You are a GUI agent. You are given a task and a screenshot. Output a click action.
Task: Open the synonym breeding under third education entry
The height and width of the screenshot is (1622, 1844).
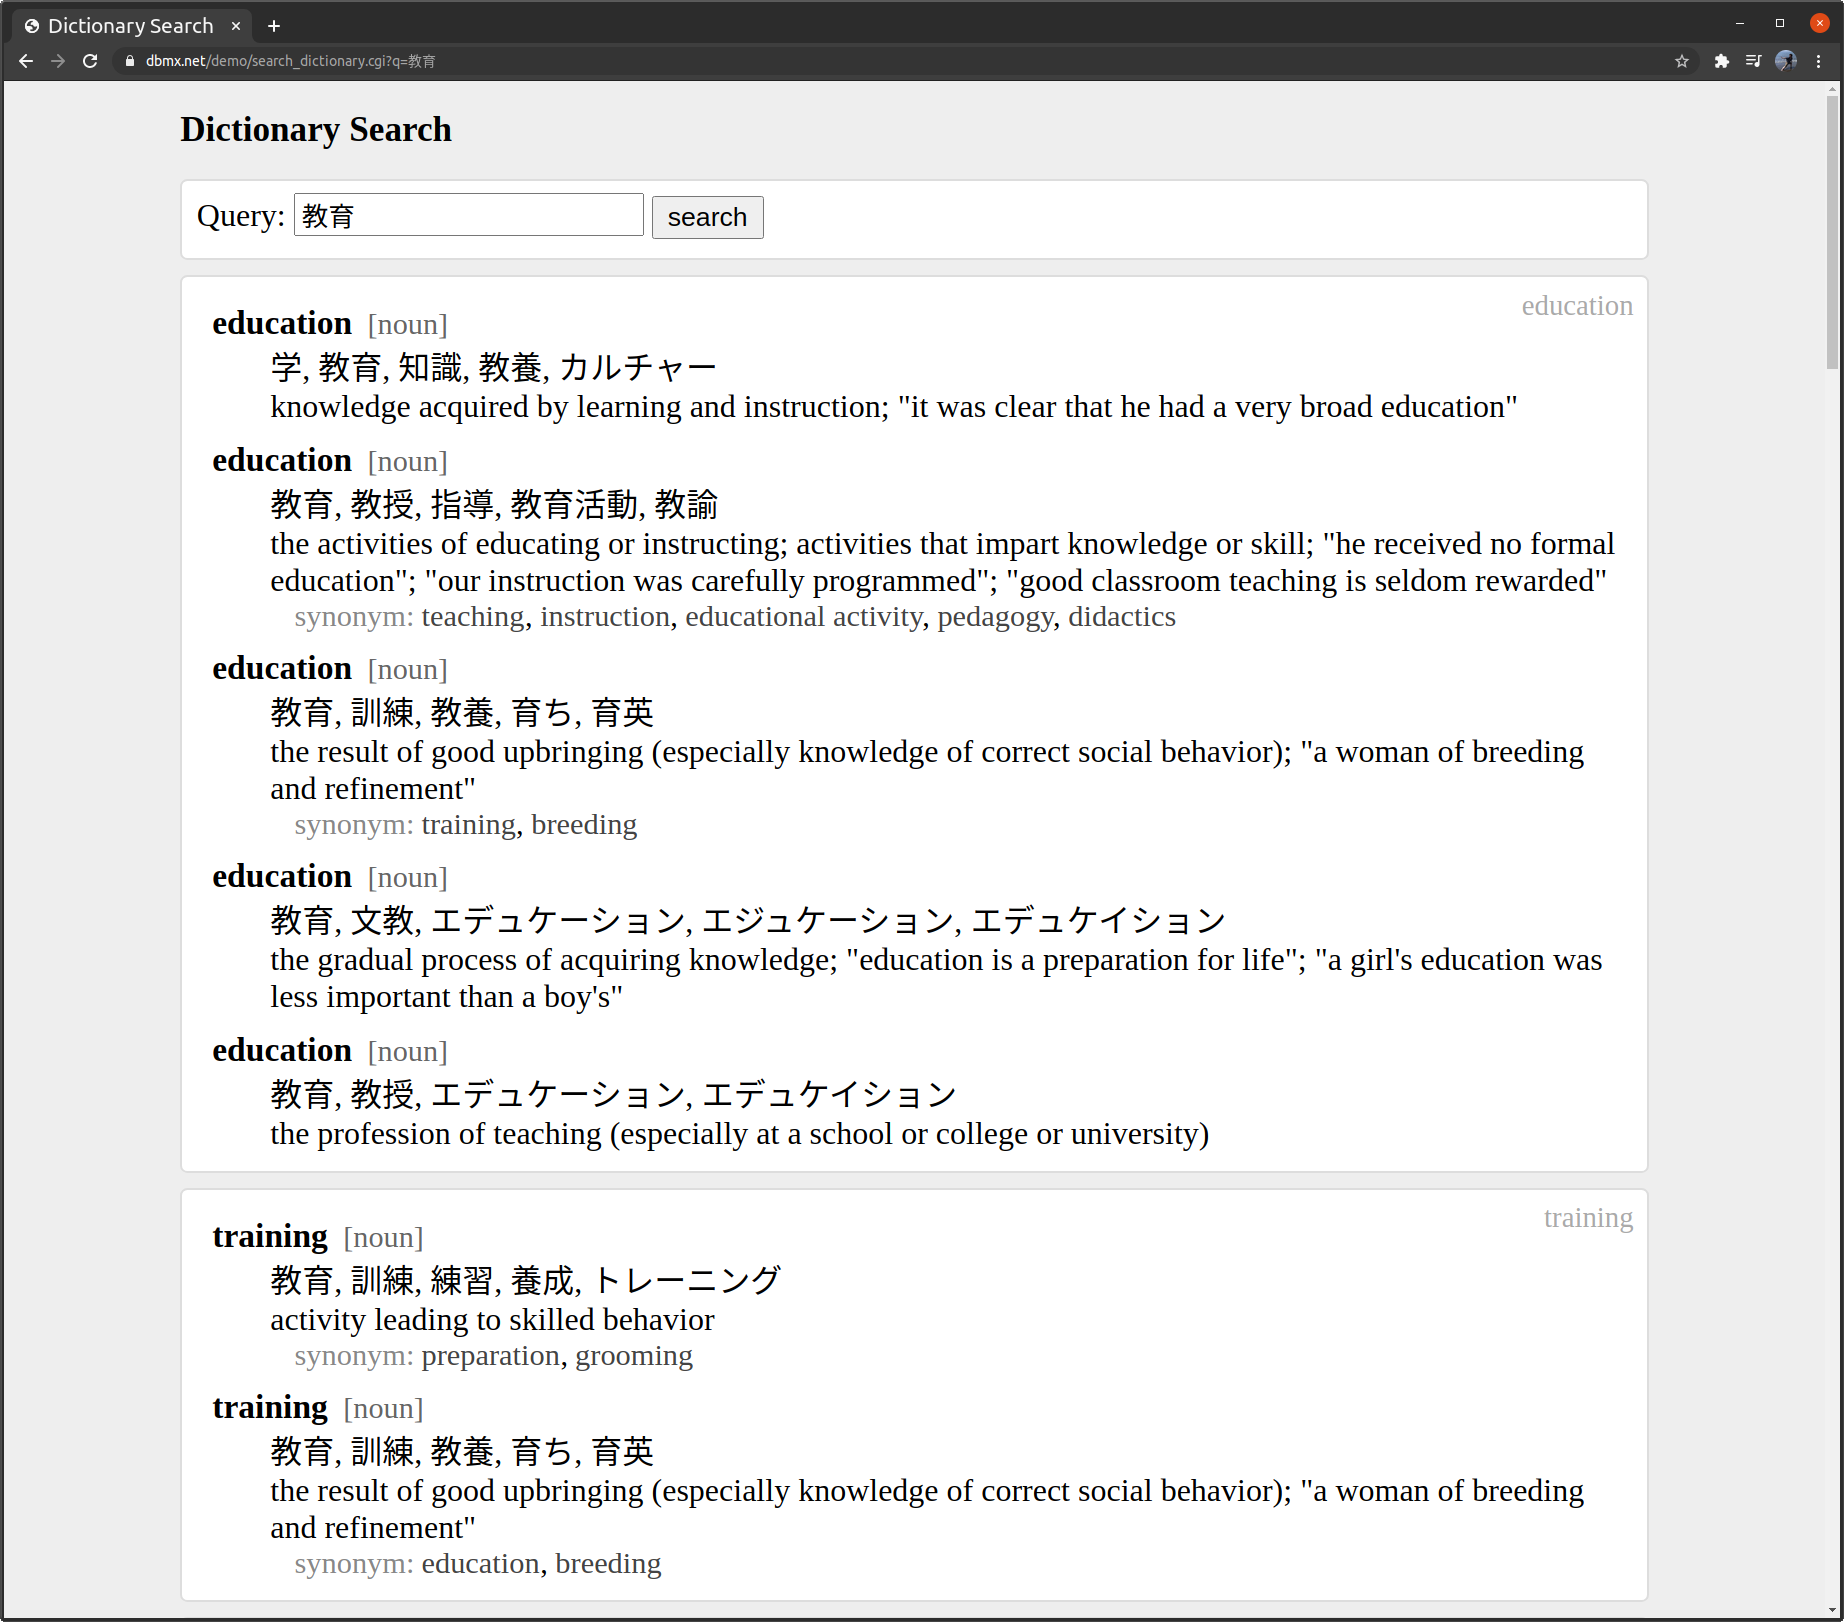point(584,825)
